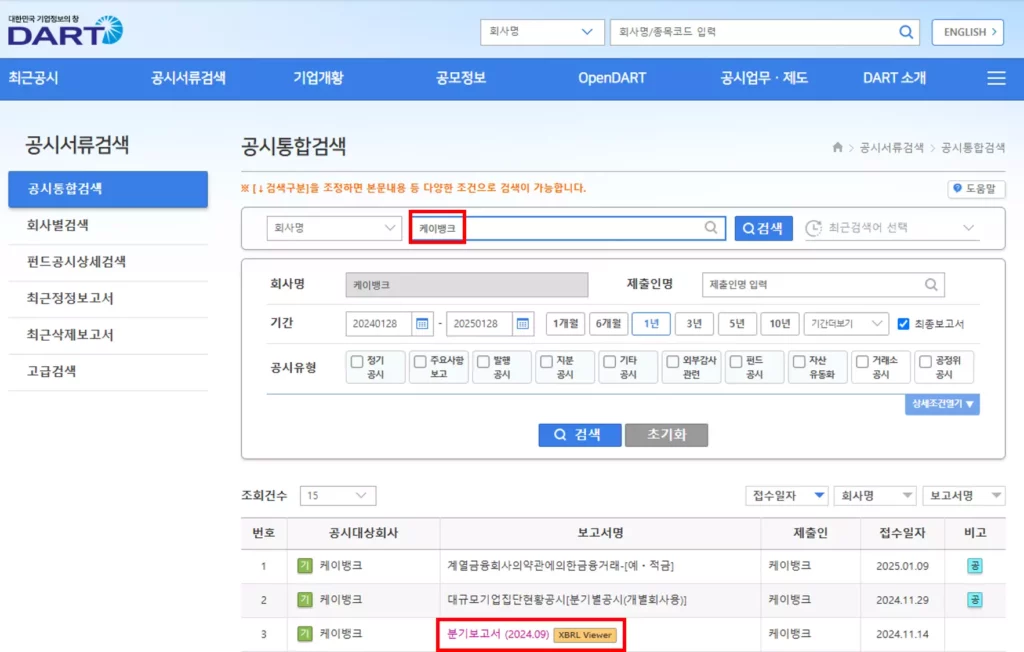This screenshot has width=1024, height=652.
Task: Select the 3년 period button
Action: pos(694,323)
